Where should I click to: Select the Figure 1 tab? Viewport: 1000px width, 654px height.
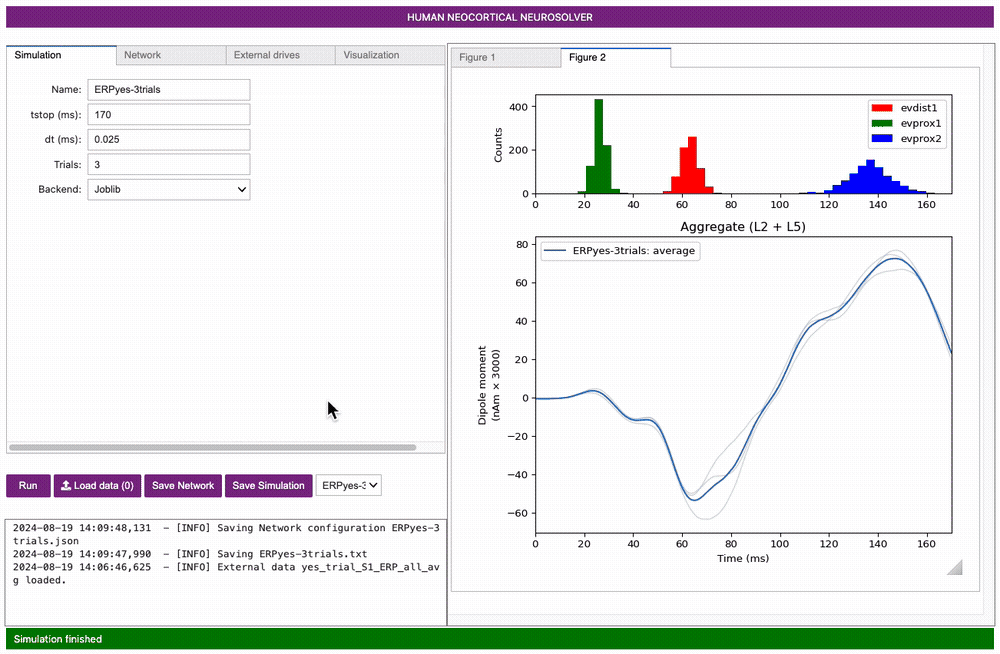(477, 58)
